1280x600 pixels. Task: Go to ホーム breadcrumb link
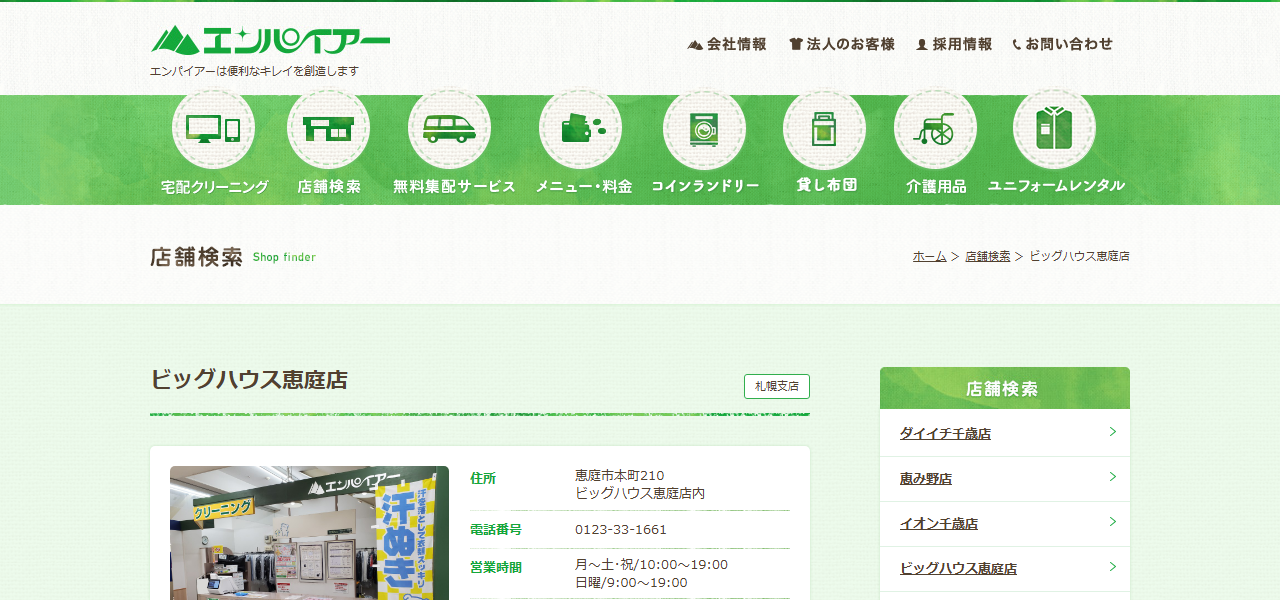(929, 256)
